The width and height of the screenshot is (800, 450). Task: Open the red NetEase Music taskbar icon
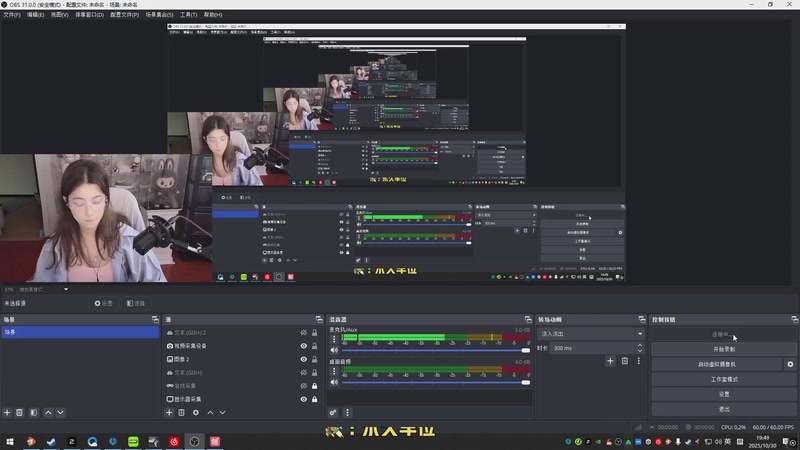(174, 441)
